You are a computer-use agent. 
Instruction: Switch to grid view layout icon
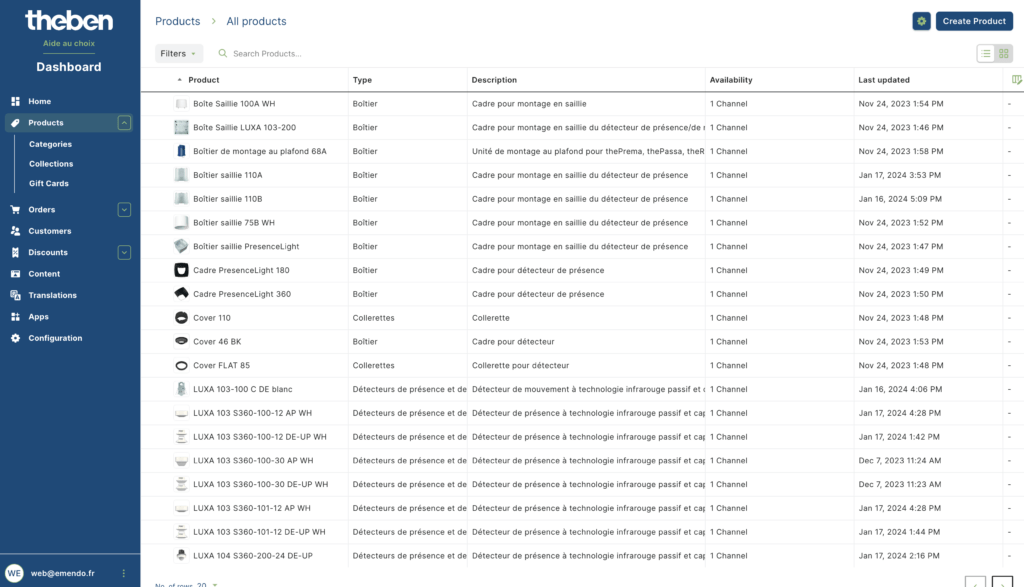(x=1004, y=54)
